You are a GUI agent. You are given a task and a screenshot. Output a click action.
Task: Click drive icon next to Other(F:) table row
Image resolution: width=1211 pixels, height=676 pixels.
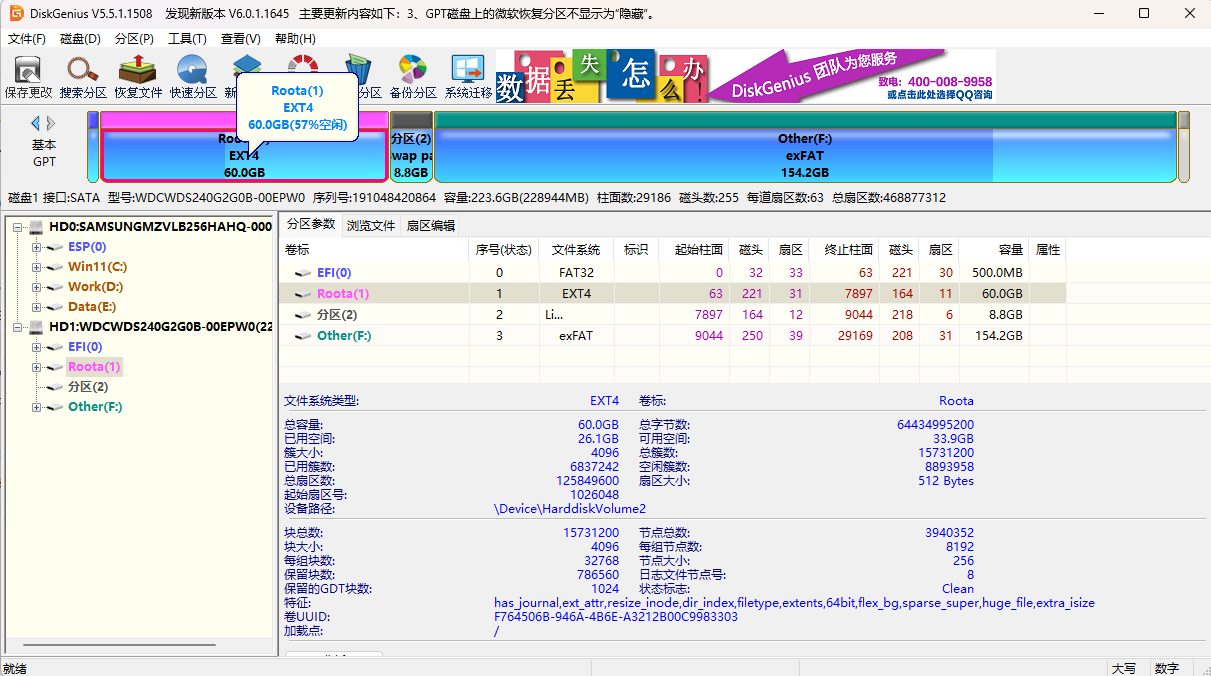click(303, 336)
